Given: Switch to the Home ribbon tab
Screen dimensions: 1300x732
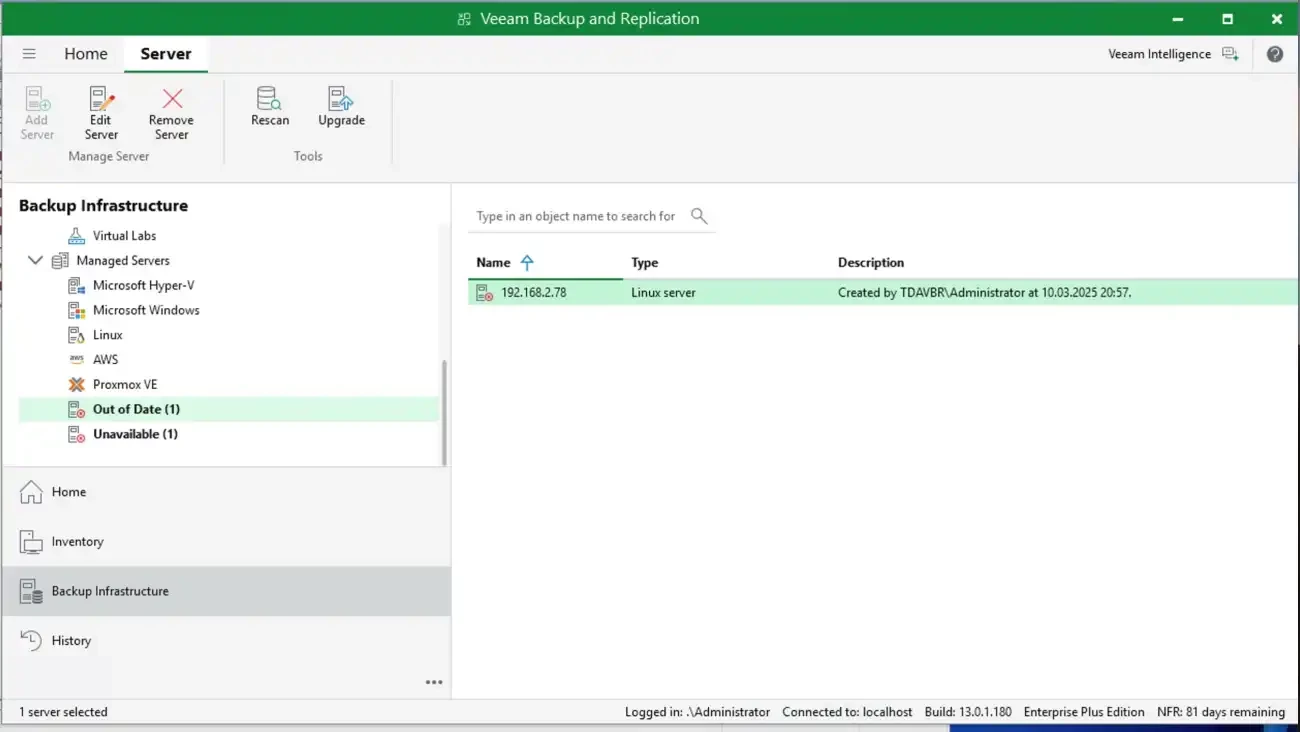Looking at the screenshot, I should click(86, 54).
